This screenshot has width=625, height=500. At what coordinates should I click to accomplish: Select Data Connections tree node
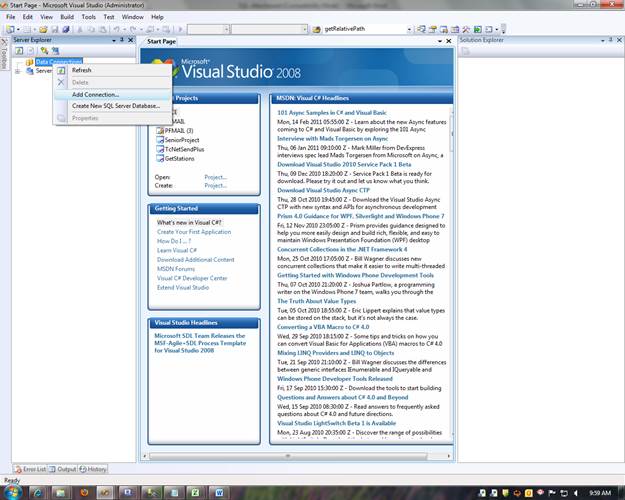pos(59,62)
